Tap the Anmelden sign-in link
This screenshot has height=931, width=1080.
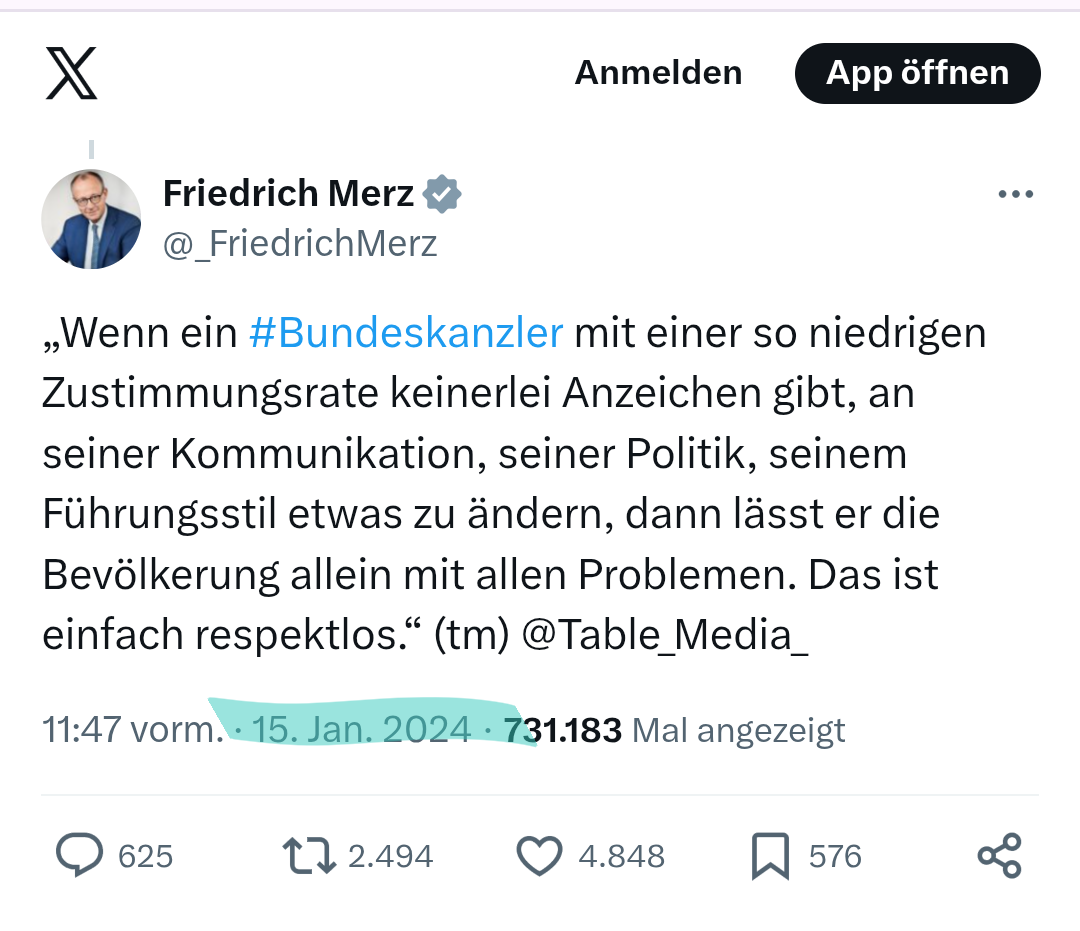[x=658, y=73]
